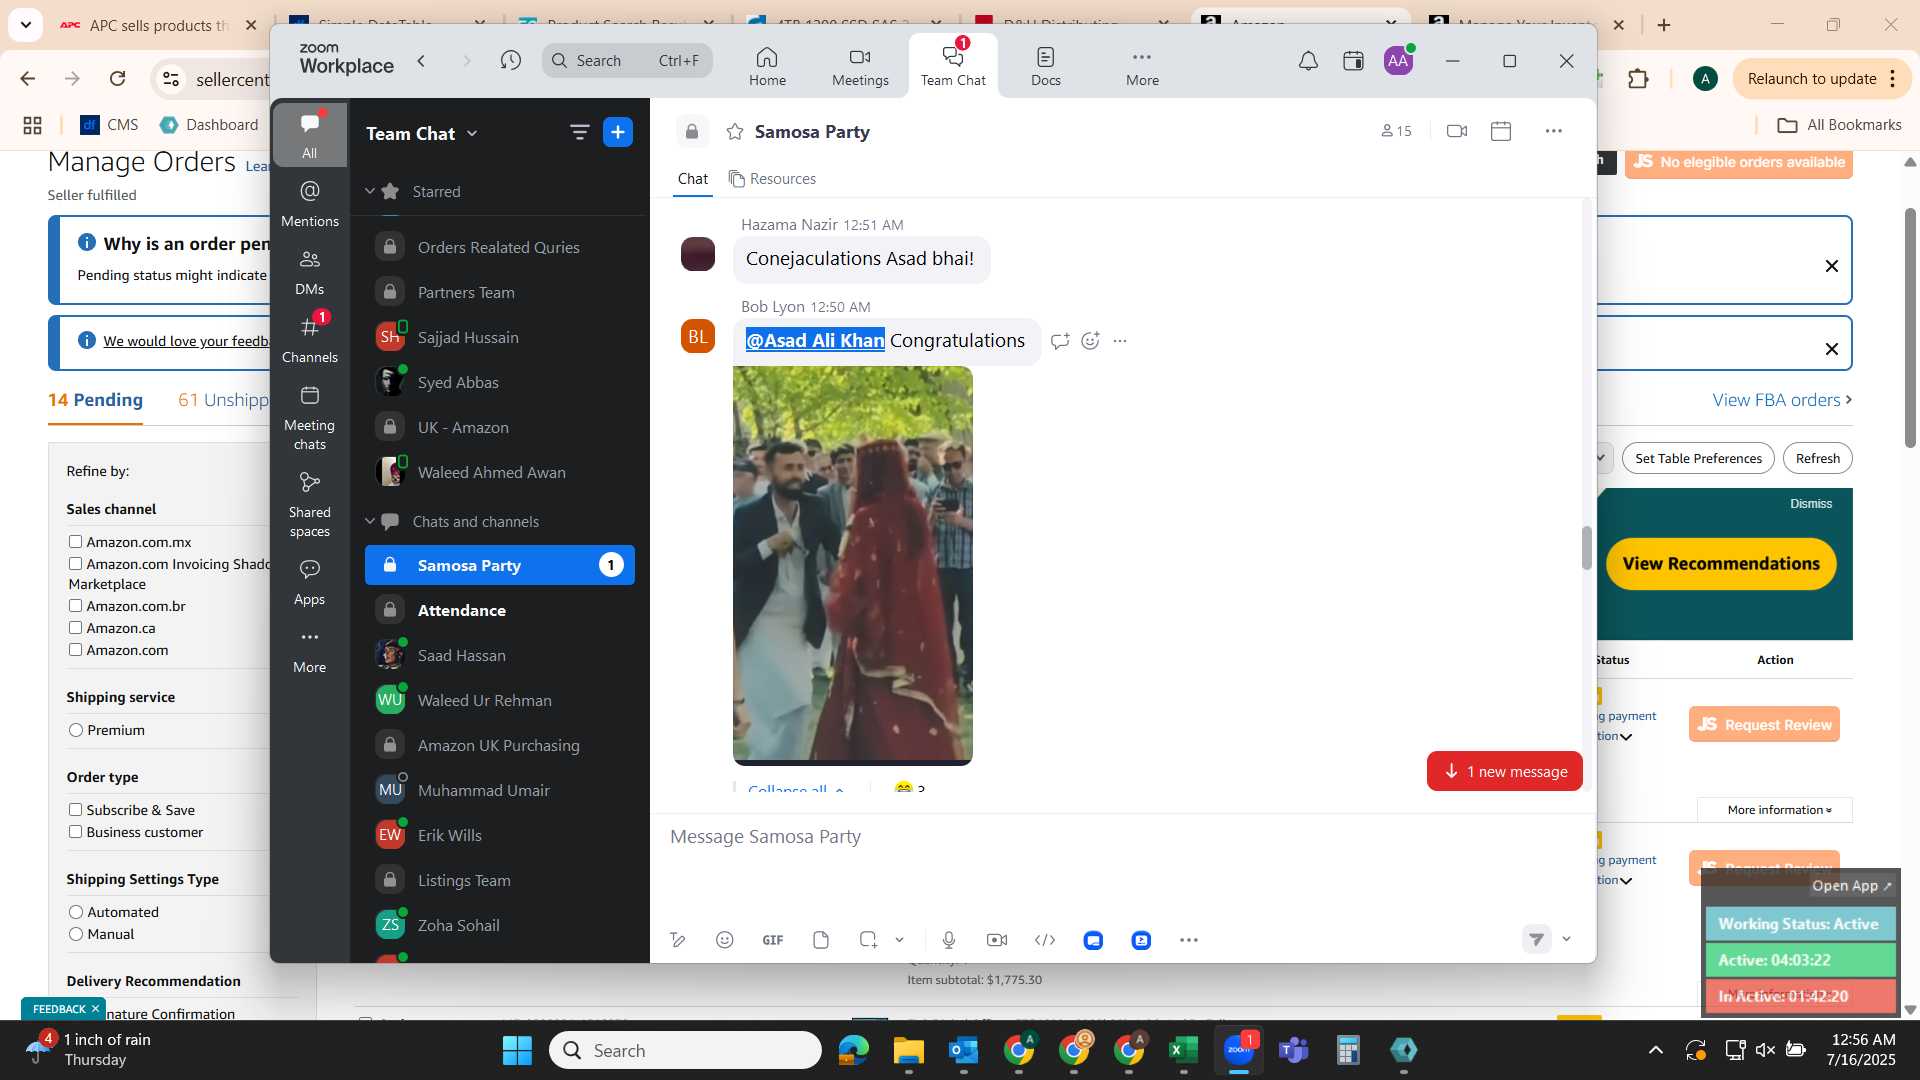Open Zoom history clock icon
The image size is (1920, 1080).
[511, 61]
